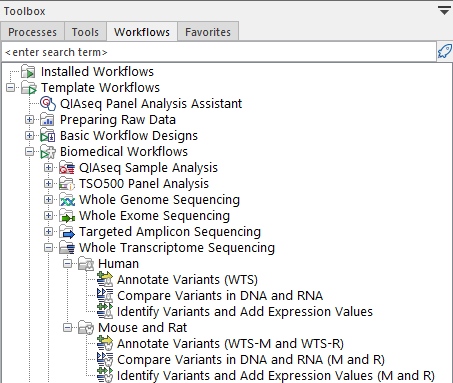This screenshot has width=453, height=383.
Task: Select the TSO500 Panel Analysis label
Action: 144,184
